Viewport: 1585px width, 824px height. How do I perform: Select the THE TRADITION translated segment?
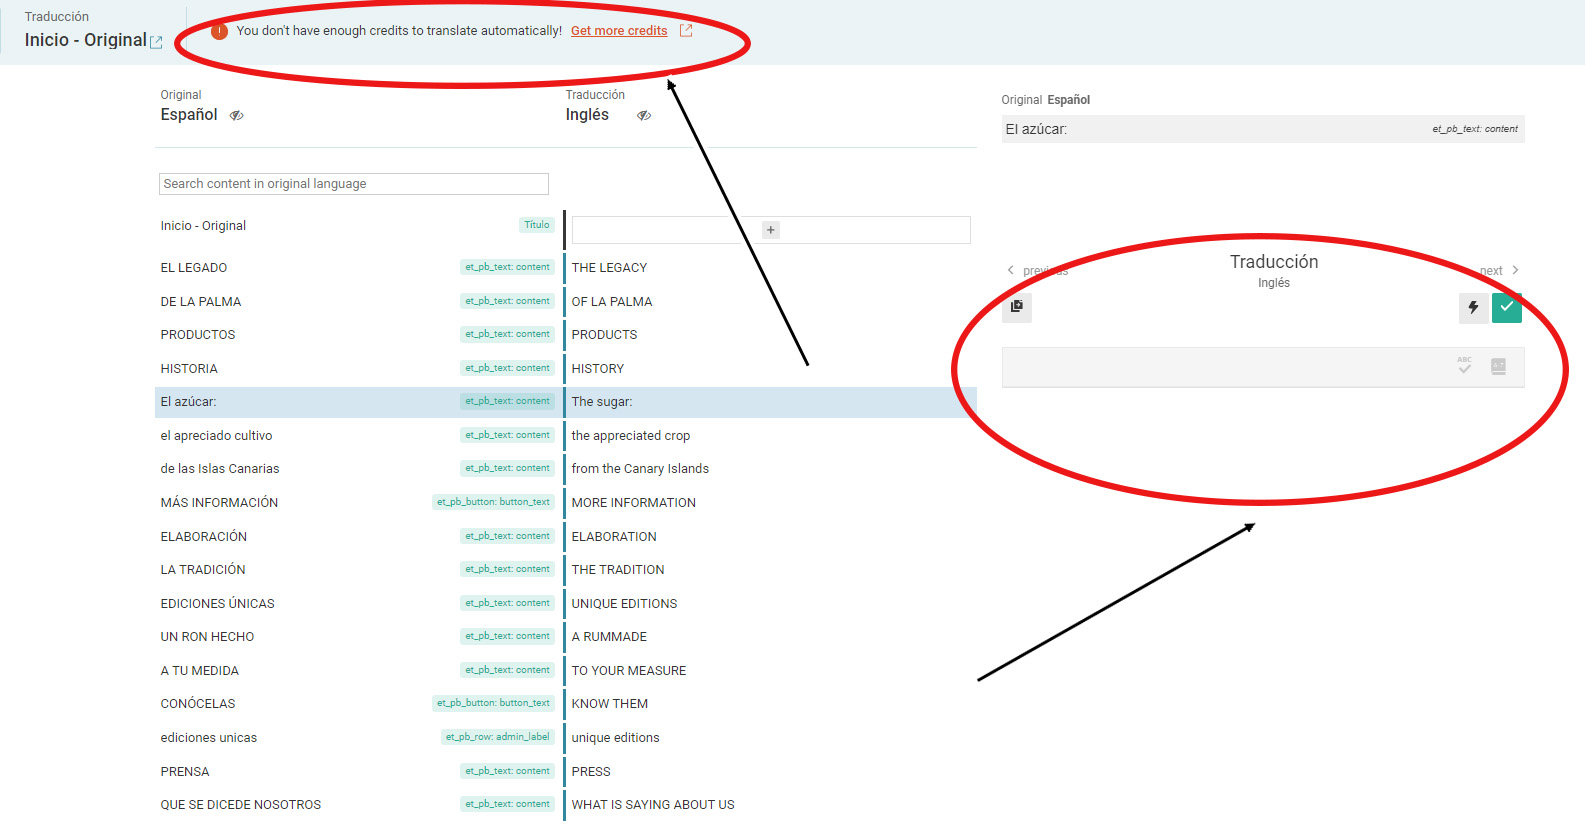click(x=618, y=570)
